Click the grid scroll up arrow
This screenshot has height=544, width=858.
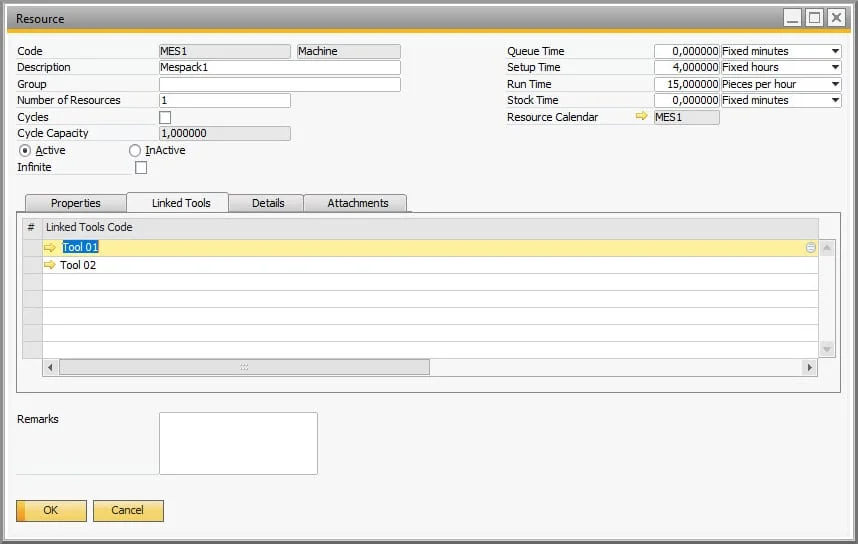point(827,247)
